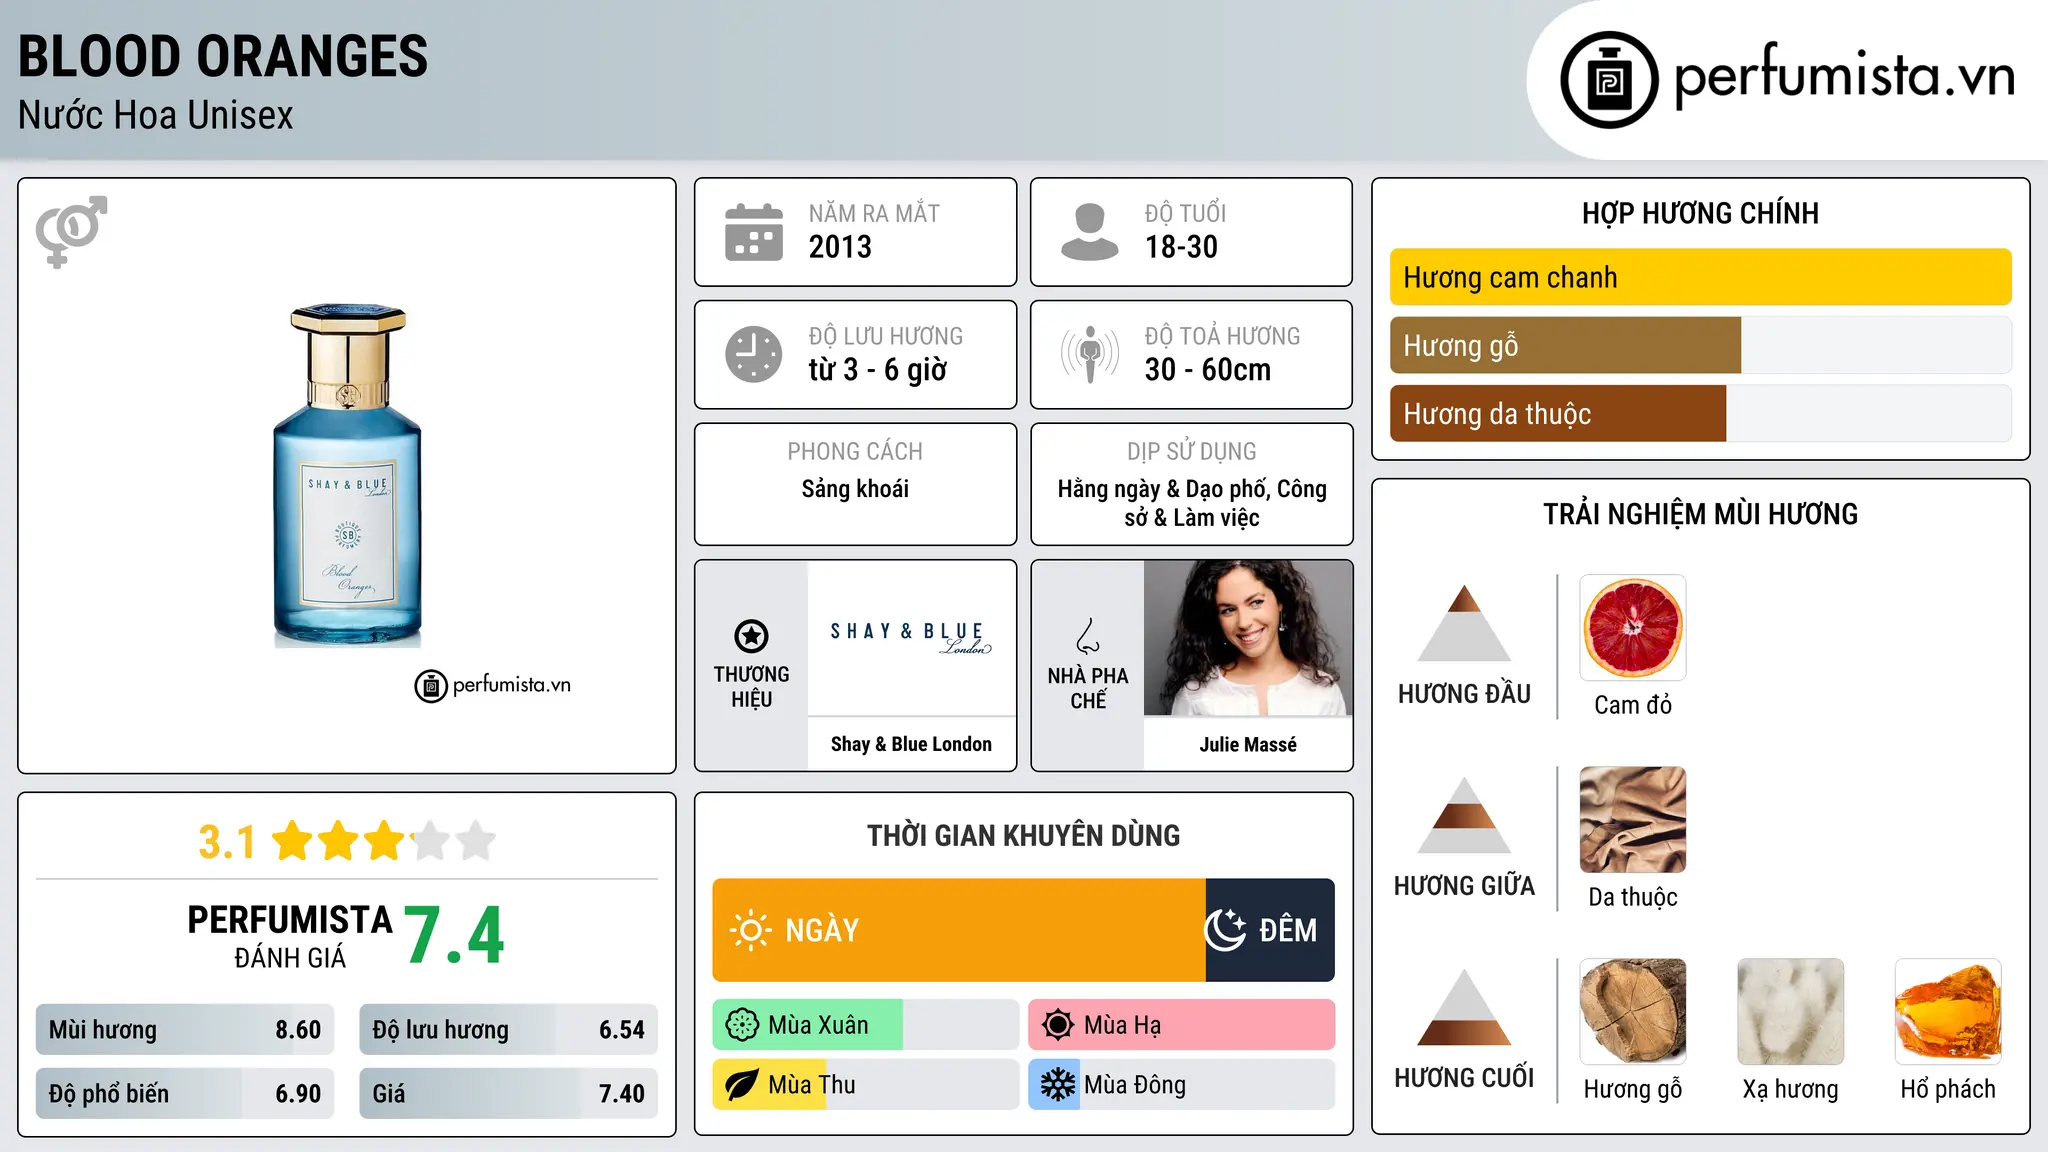The width and height of the screenshot is (2048, 1152).
Task: Click the sun icon in the Ngày bar
Action: [750, 930]
